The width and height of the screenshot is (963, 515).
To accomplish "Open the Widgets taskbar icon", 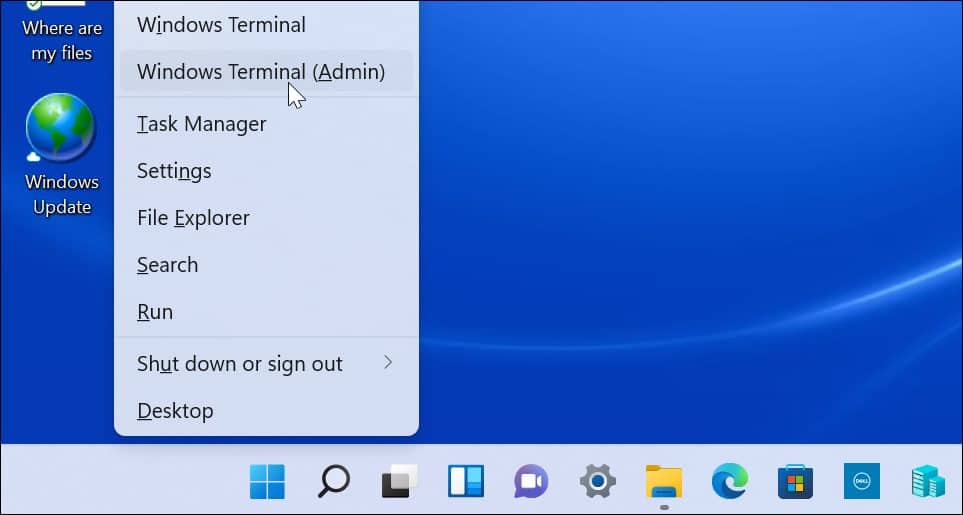I will pyautogui.click(x=466, y=481).
